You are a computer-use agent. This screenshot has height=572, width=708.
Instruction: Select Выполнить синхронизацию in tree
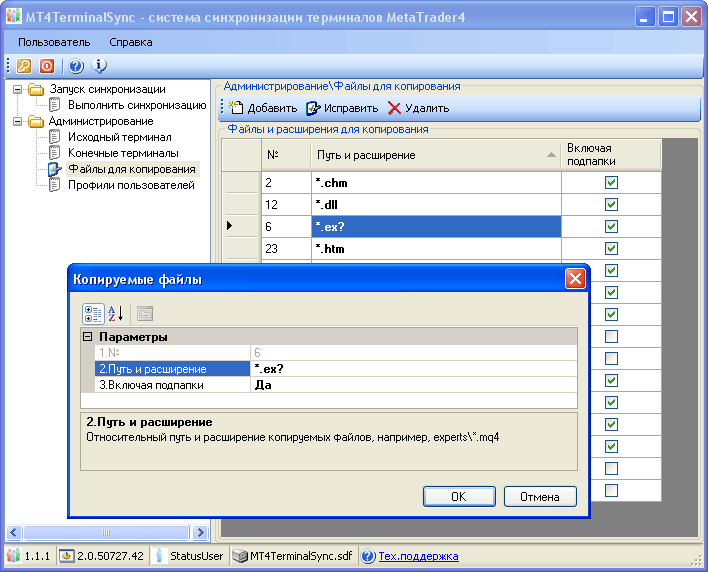(x=137, y=105)
